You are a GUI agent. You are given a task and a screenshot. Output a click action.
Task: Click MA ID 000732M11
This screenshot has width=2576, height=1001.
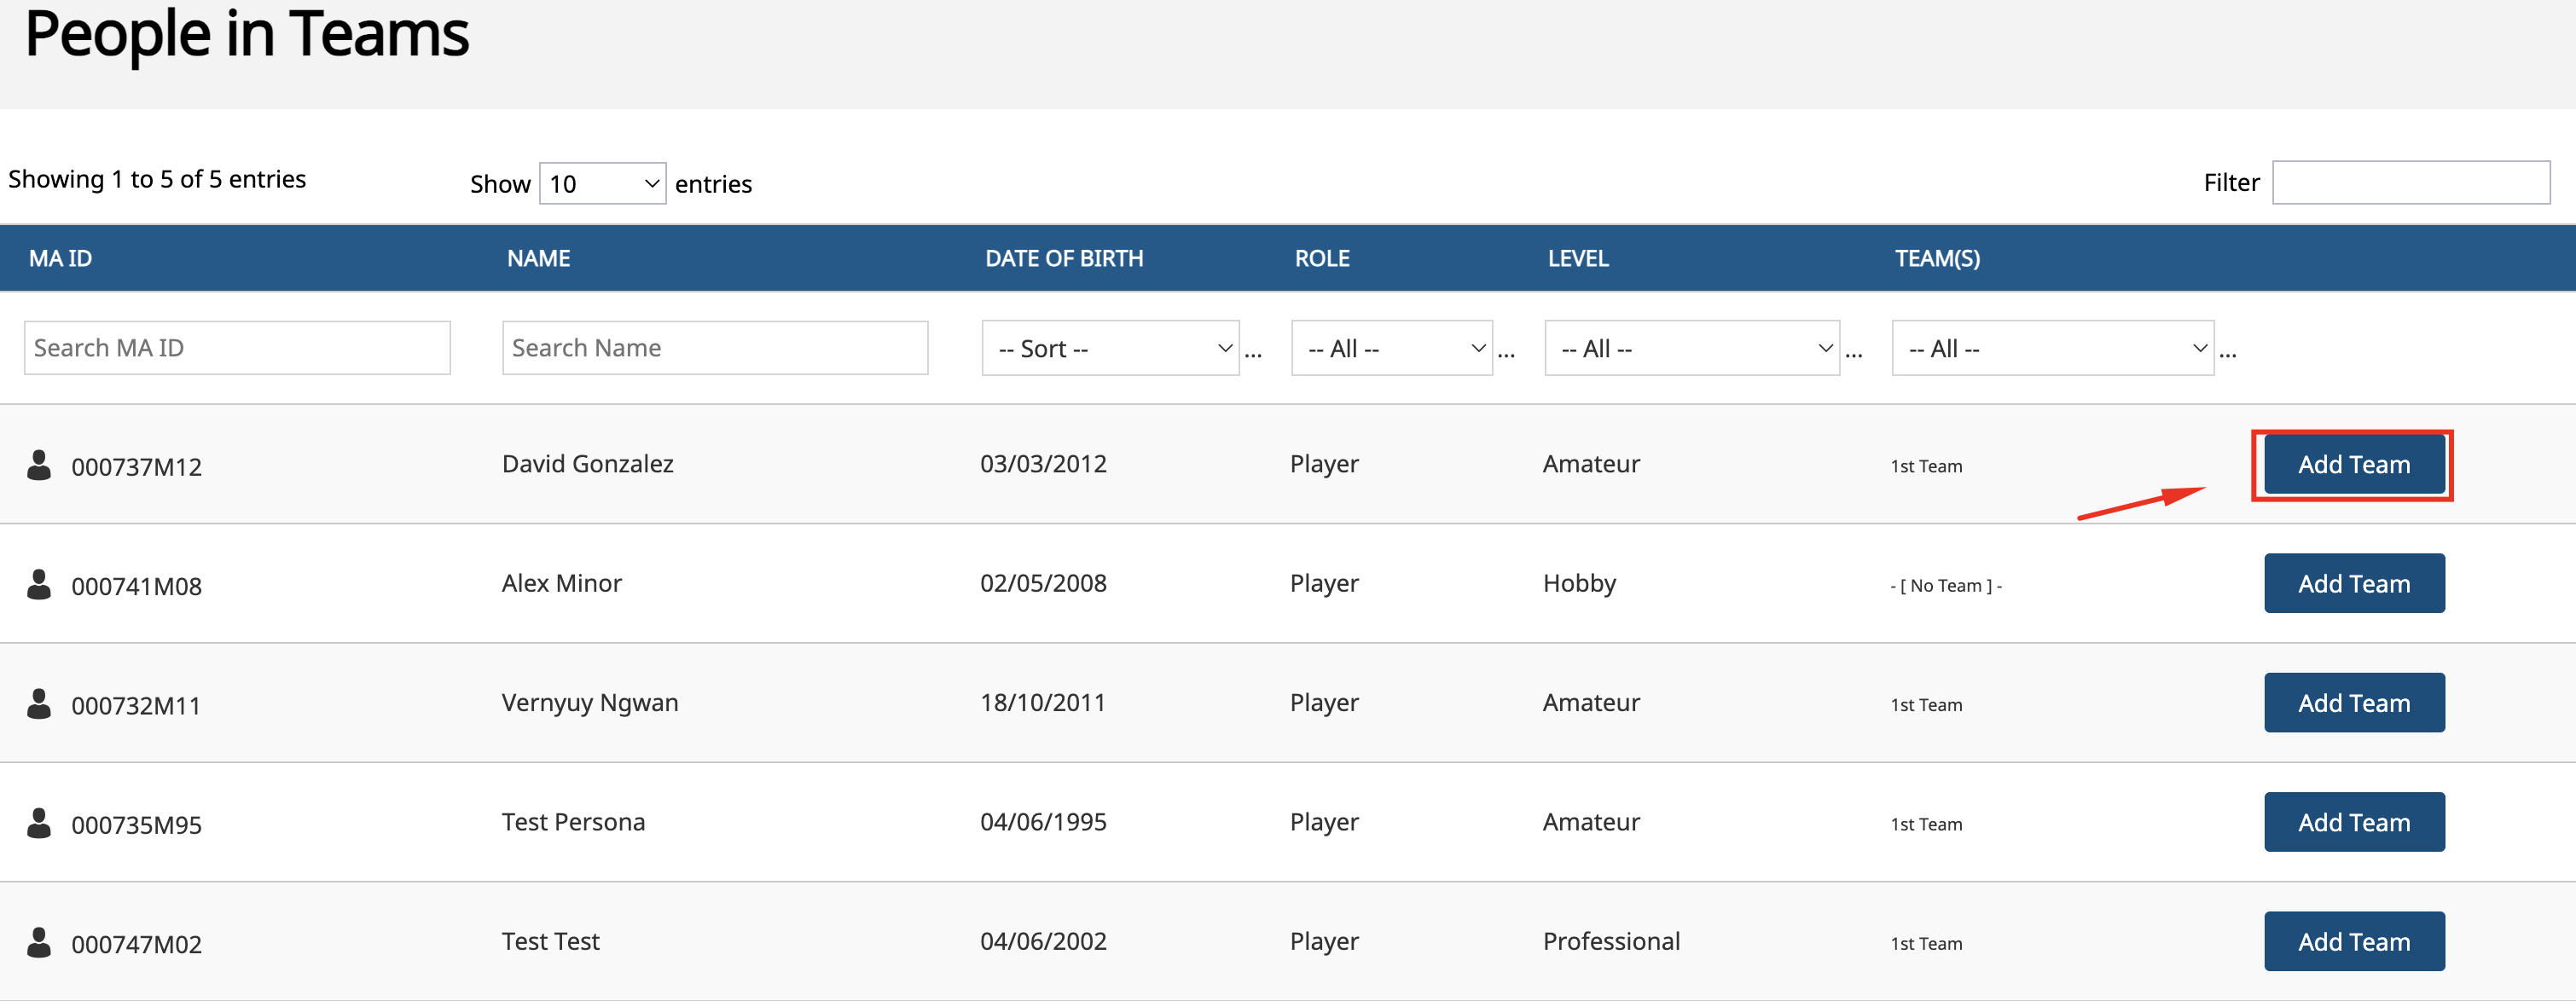tap(136, 706)
